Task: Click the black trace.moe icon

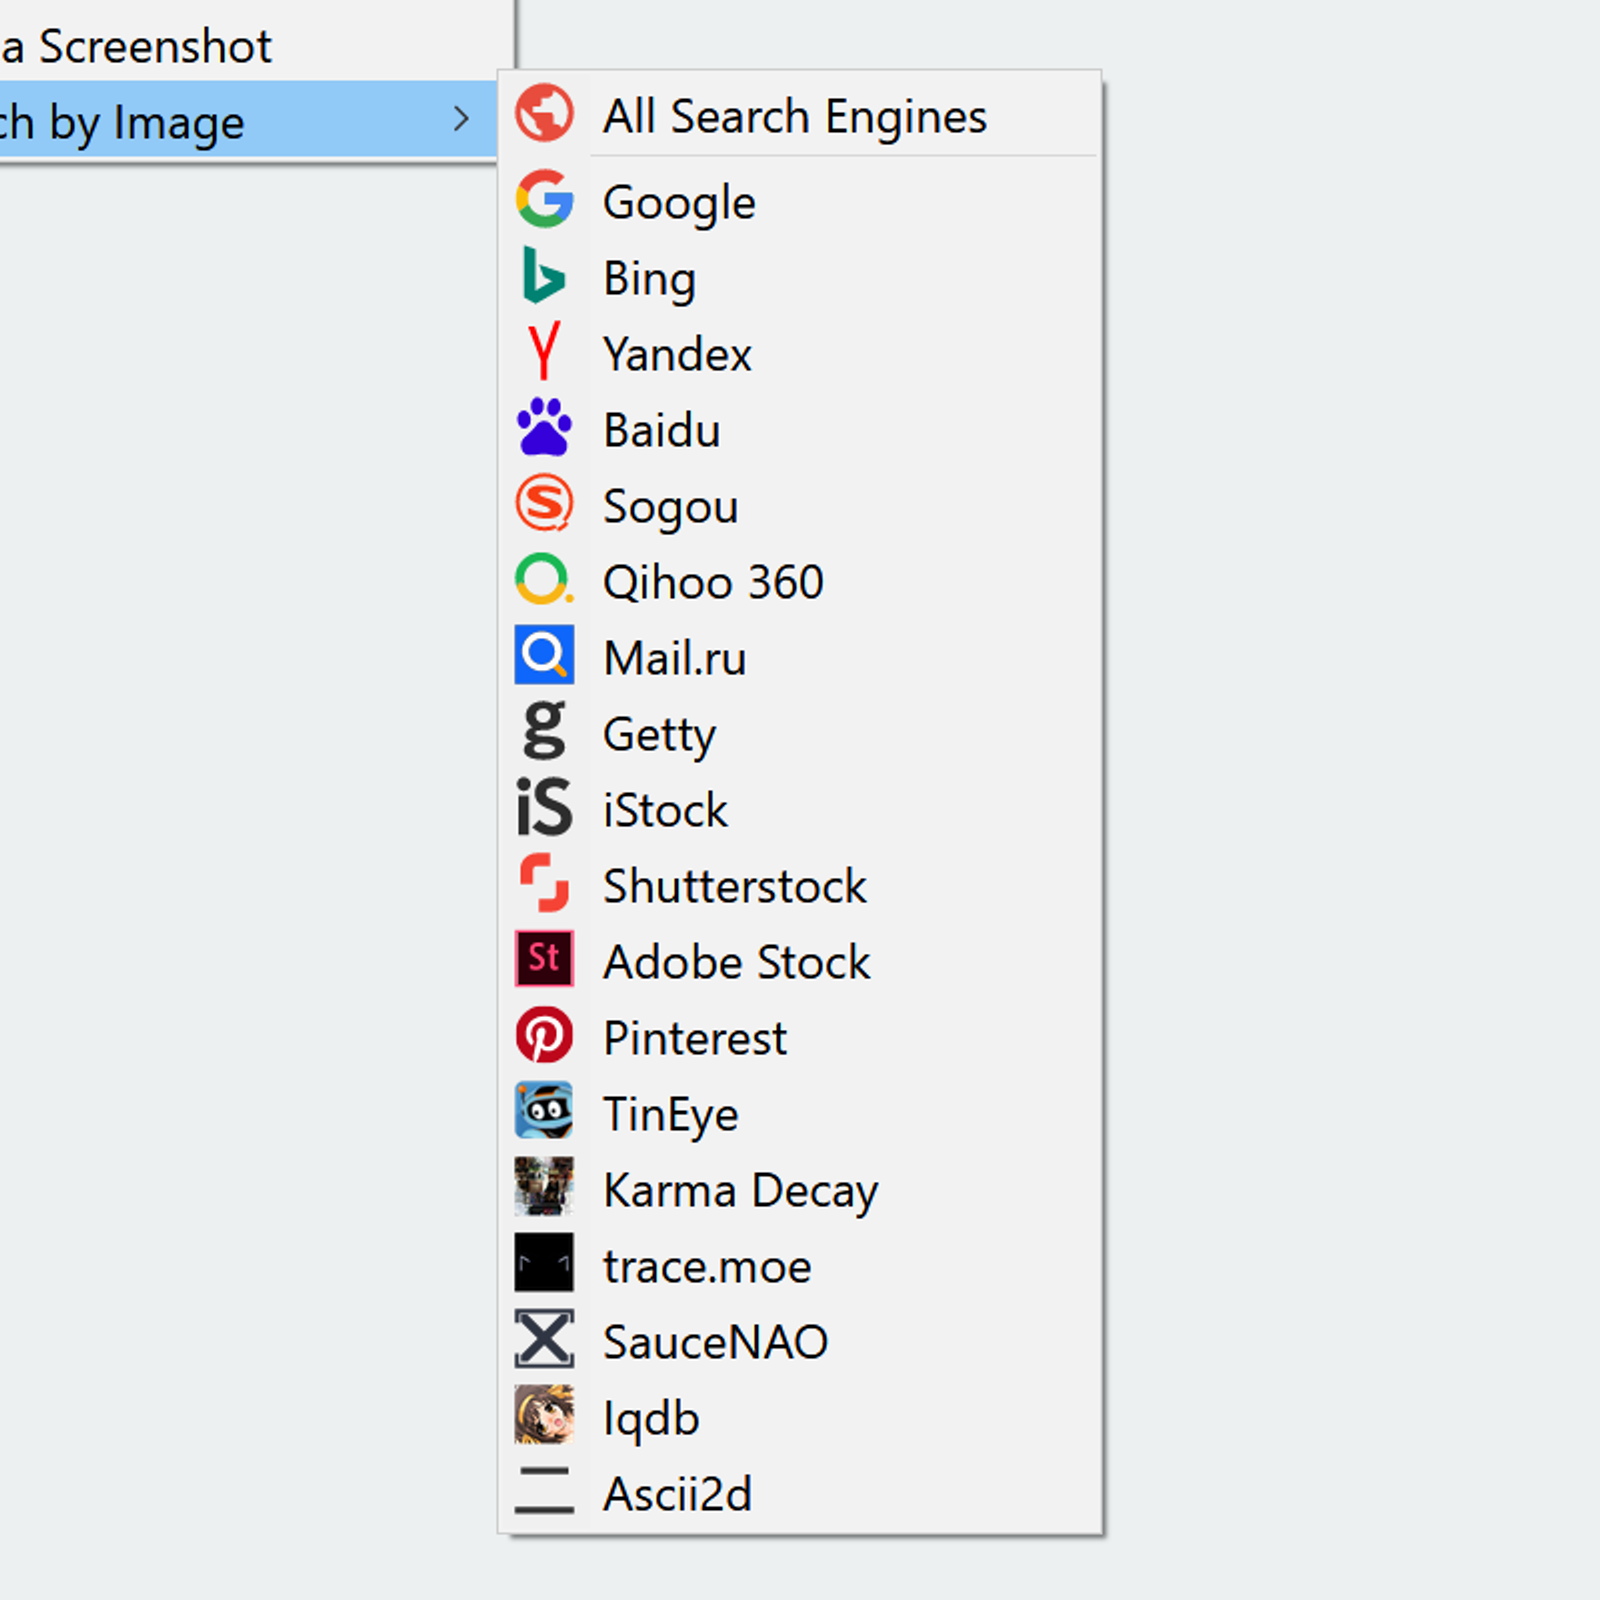Action: tap(544, 1263)
